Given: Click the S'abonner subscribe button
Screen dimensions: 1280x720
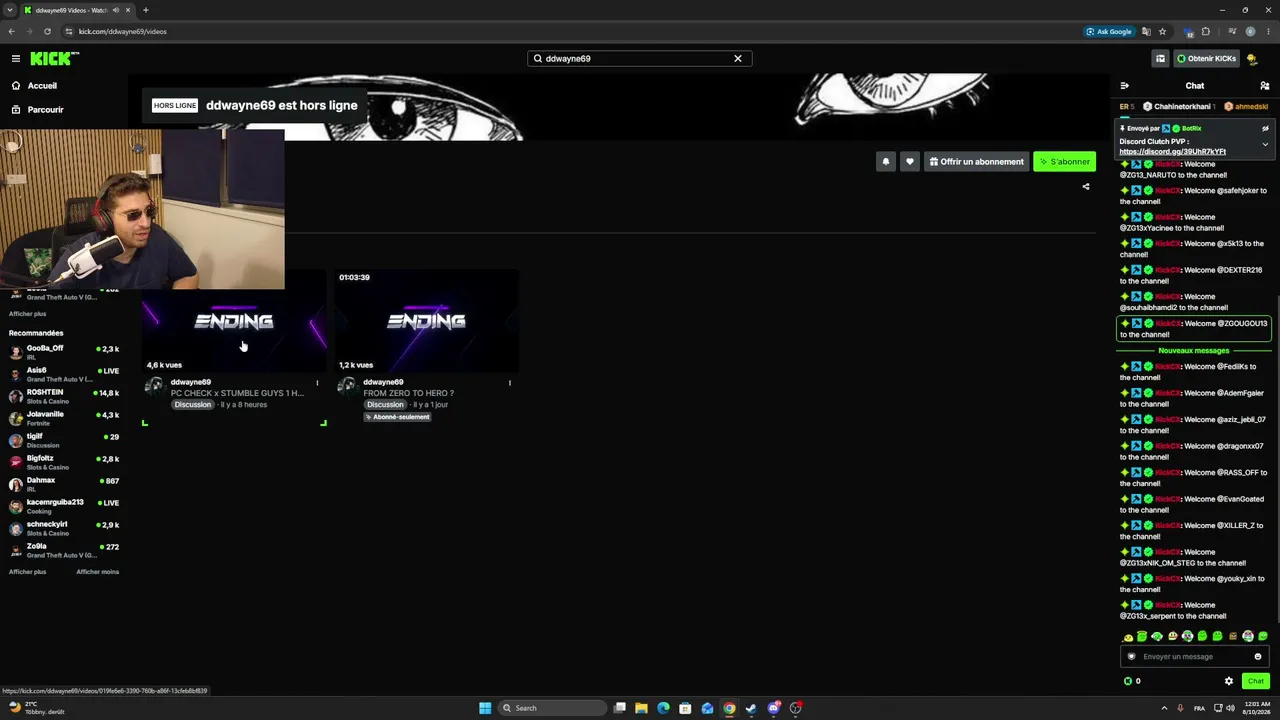Looking at the screenshot, I should click(1064, 161).
